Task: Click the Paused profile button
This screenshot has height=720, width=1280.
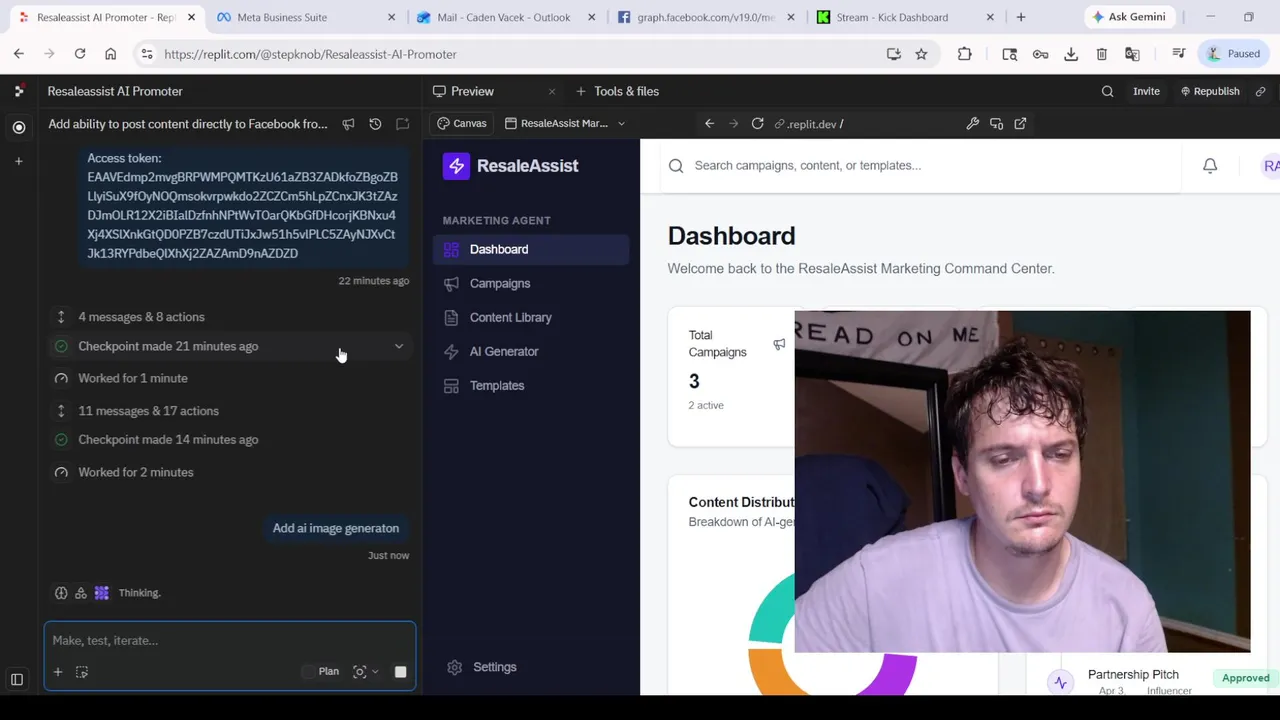Action: point(1232,54)
